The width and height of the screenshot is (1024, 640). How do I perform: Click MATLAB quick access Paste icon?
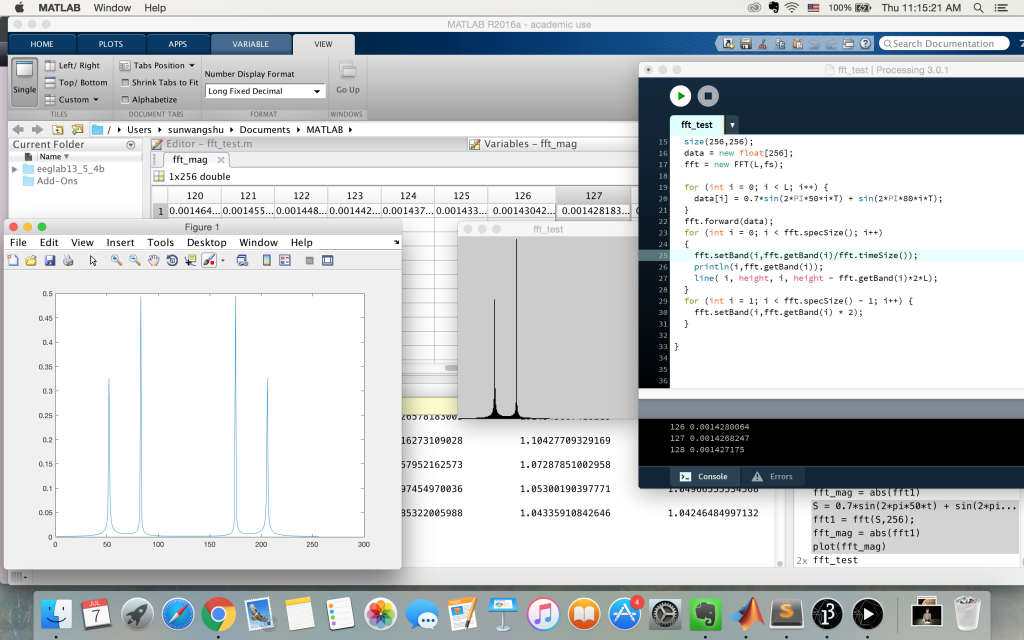pos(797,44)
